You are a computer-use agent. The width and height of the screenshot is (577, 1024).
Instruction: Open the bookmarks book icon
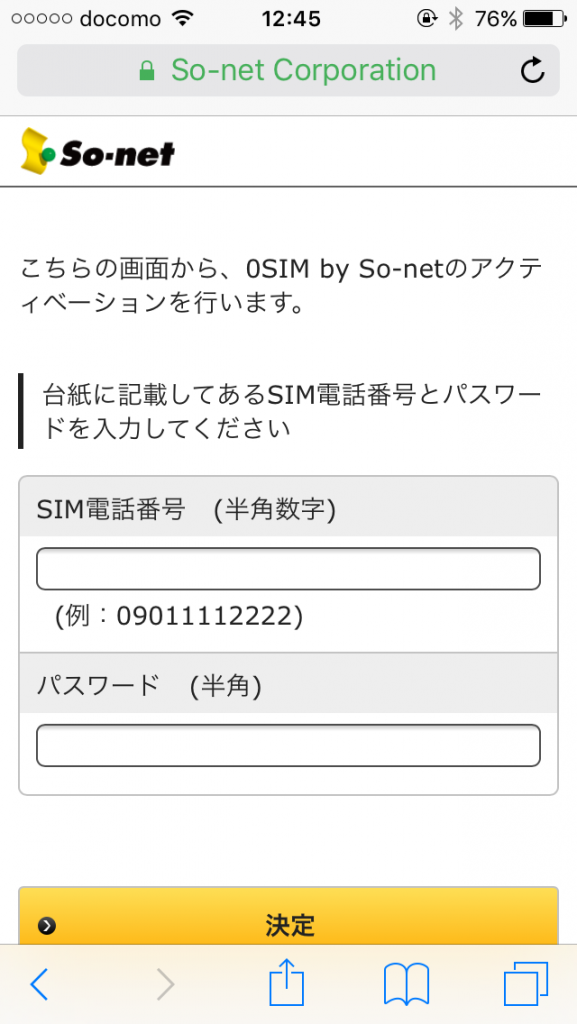[x=407, y=984]
